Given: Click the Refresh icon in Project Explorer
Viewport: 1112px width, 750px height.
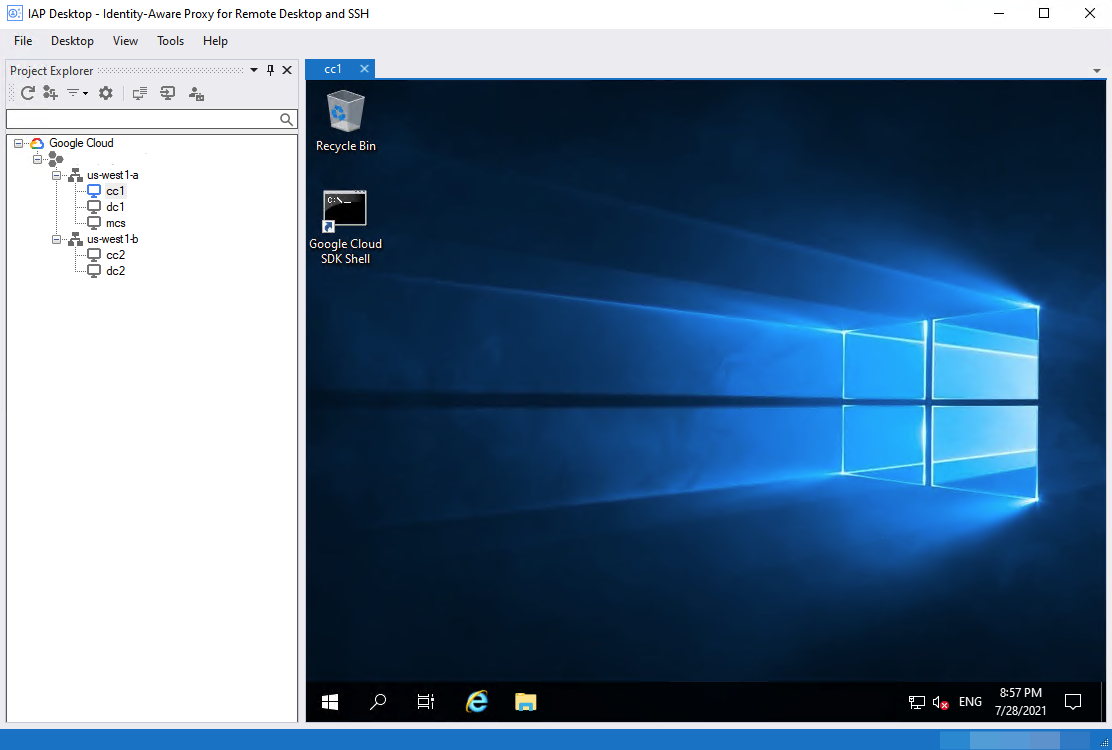Looking at the screenshot, I should pos(28,93).
